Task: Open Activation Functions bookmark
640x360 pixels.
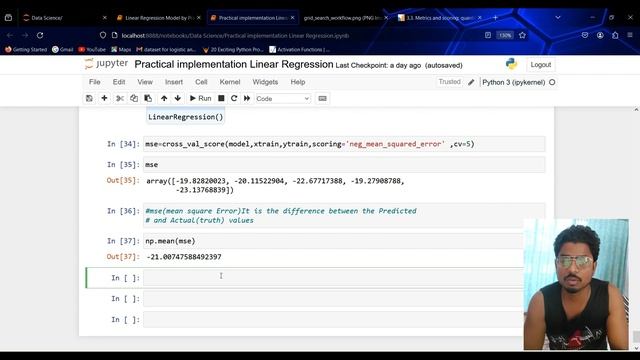Action: click(x=300, y=49)
